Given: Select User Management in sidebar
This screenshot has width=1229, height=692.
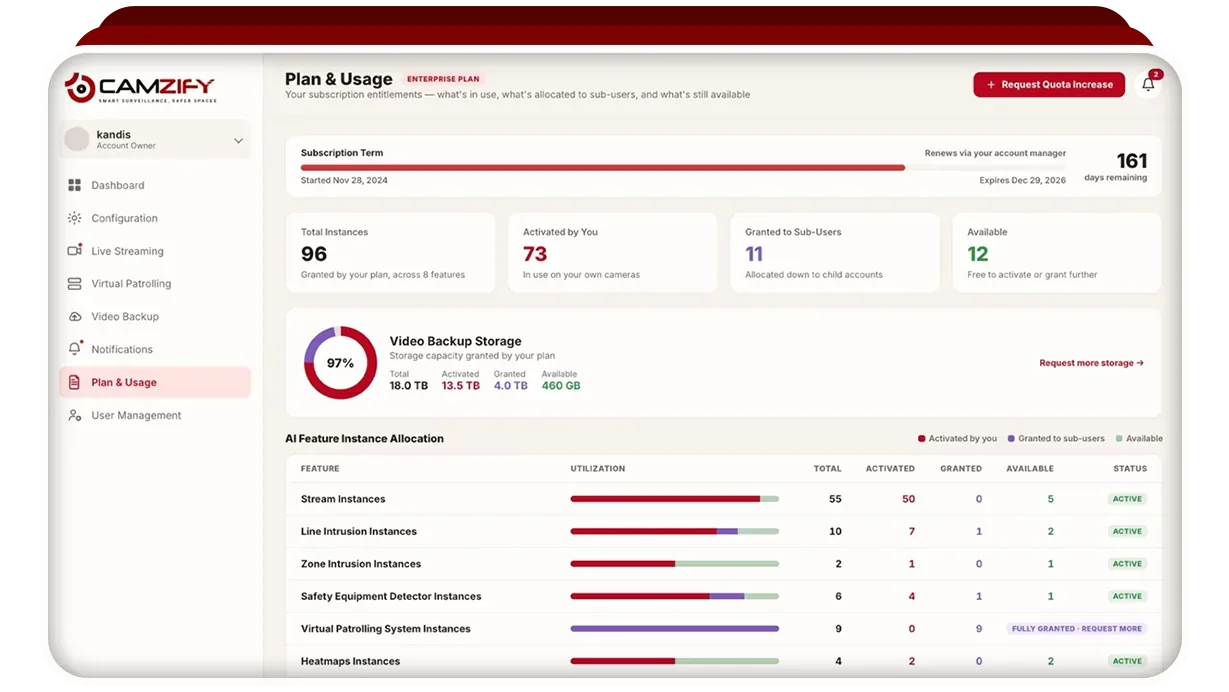Looking at the screenshot, I should coord(155,415).
